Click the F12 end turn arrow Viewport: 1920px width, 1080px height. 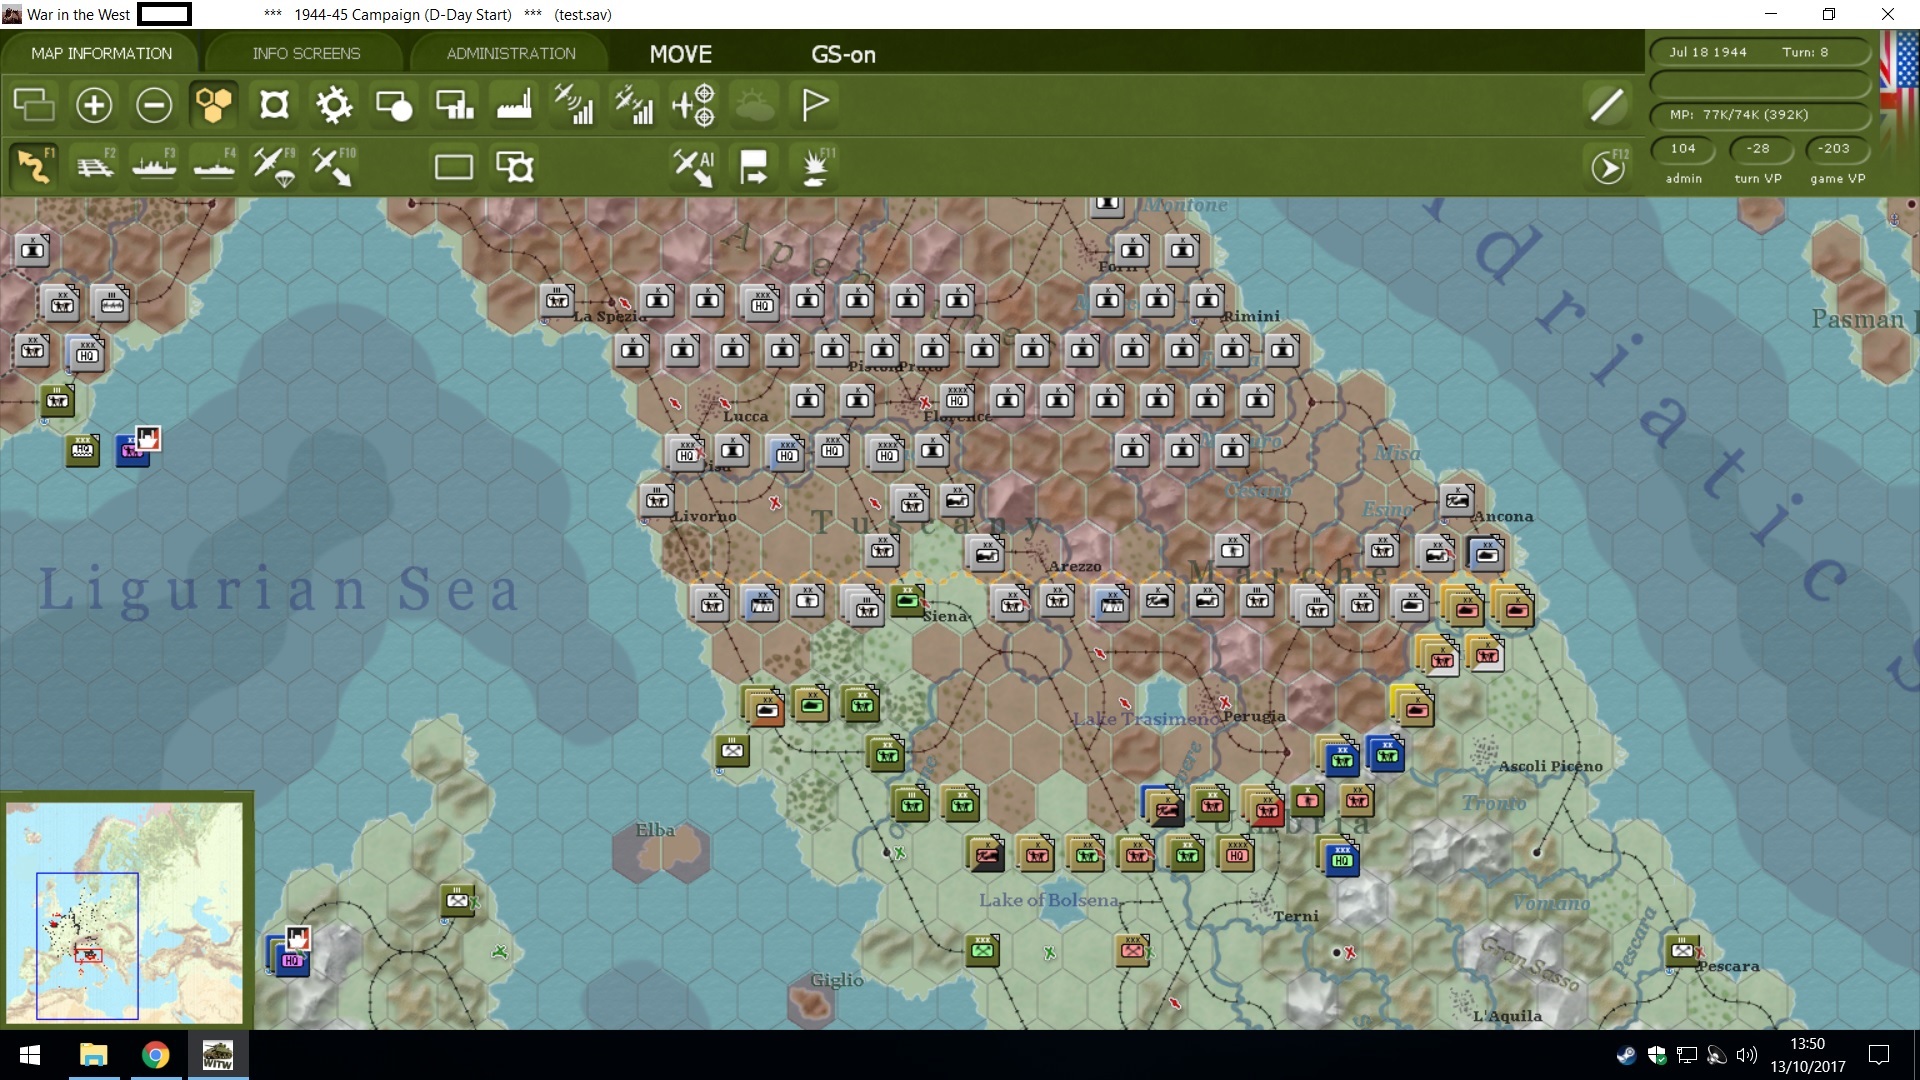click(1608, 167)
